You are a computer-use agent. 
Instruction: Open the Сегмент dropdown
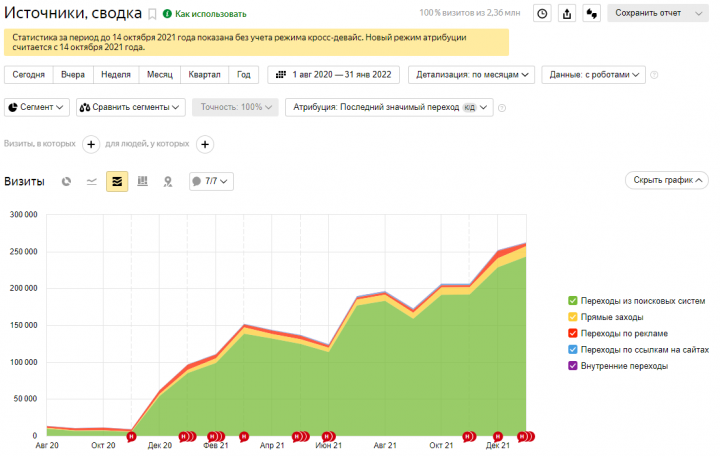[x=37, y=107]
